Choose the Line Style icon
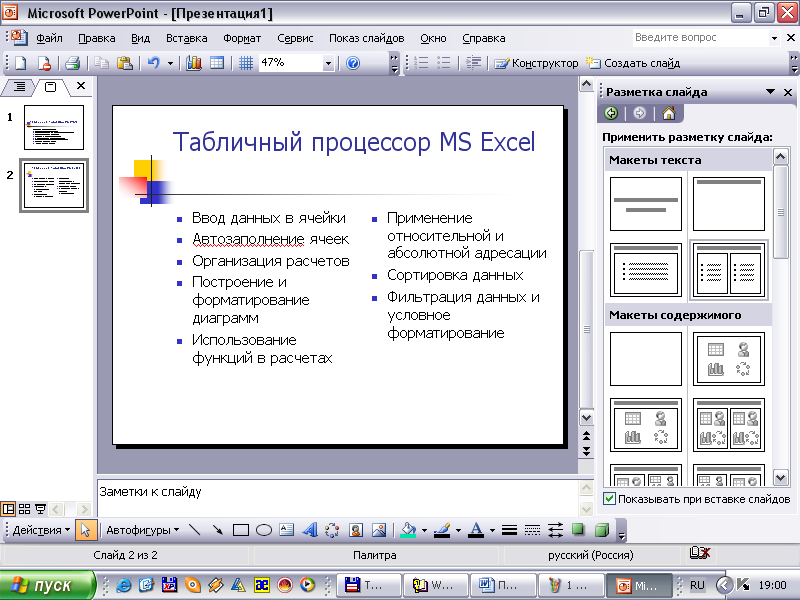 coord(509,530)
